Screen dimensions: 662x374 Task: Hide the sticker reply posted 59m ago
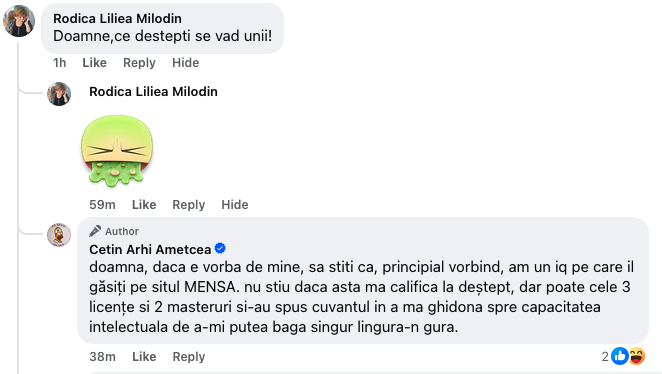[x=235, y=205]
